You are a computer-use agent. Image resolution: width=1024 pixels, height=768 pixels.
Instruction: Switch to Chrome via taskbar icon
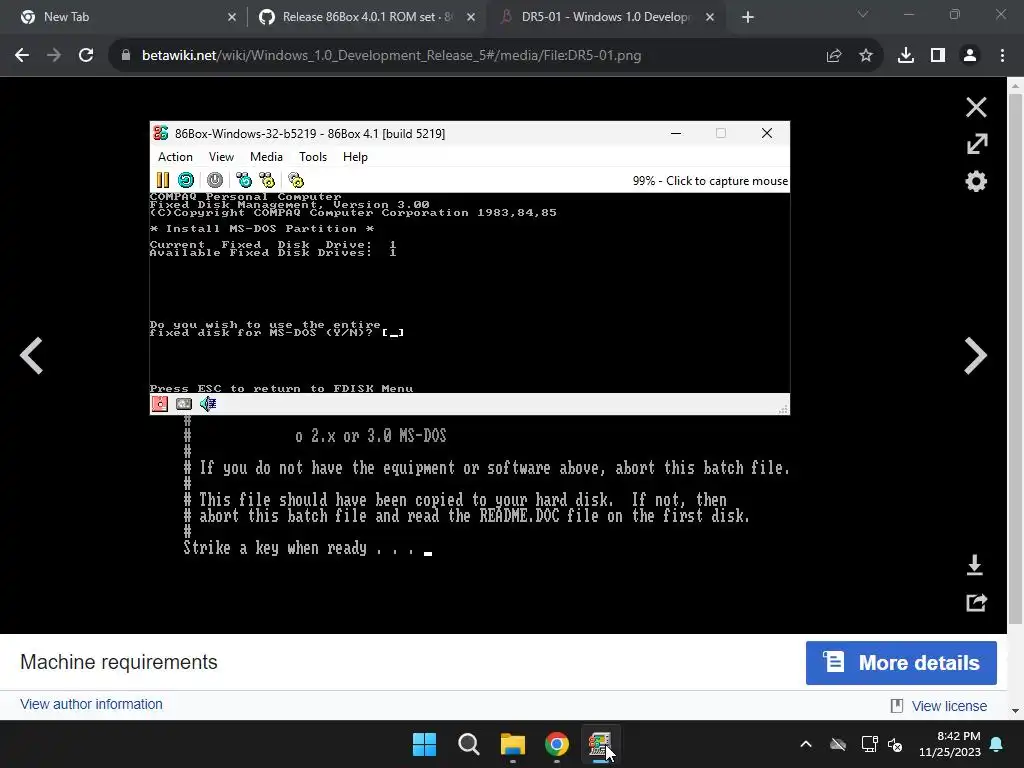click(x=557, y=744)
